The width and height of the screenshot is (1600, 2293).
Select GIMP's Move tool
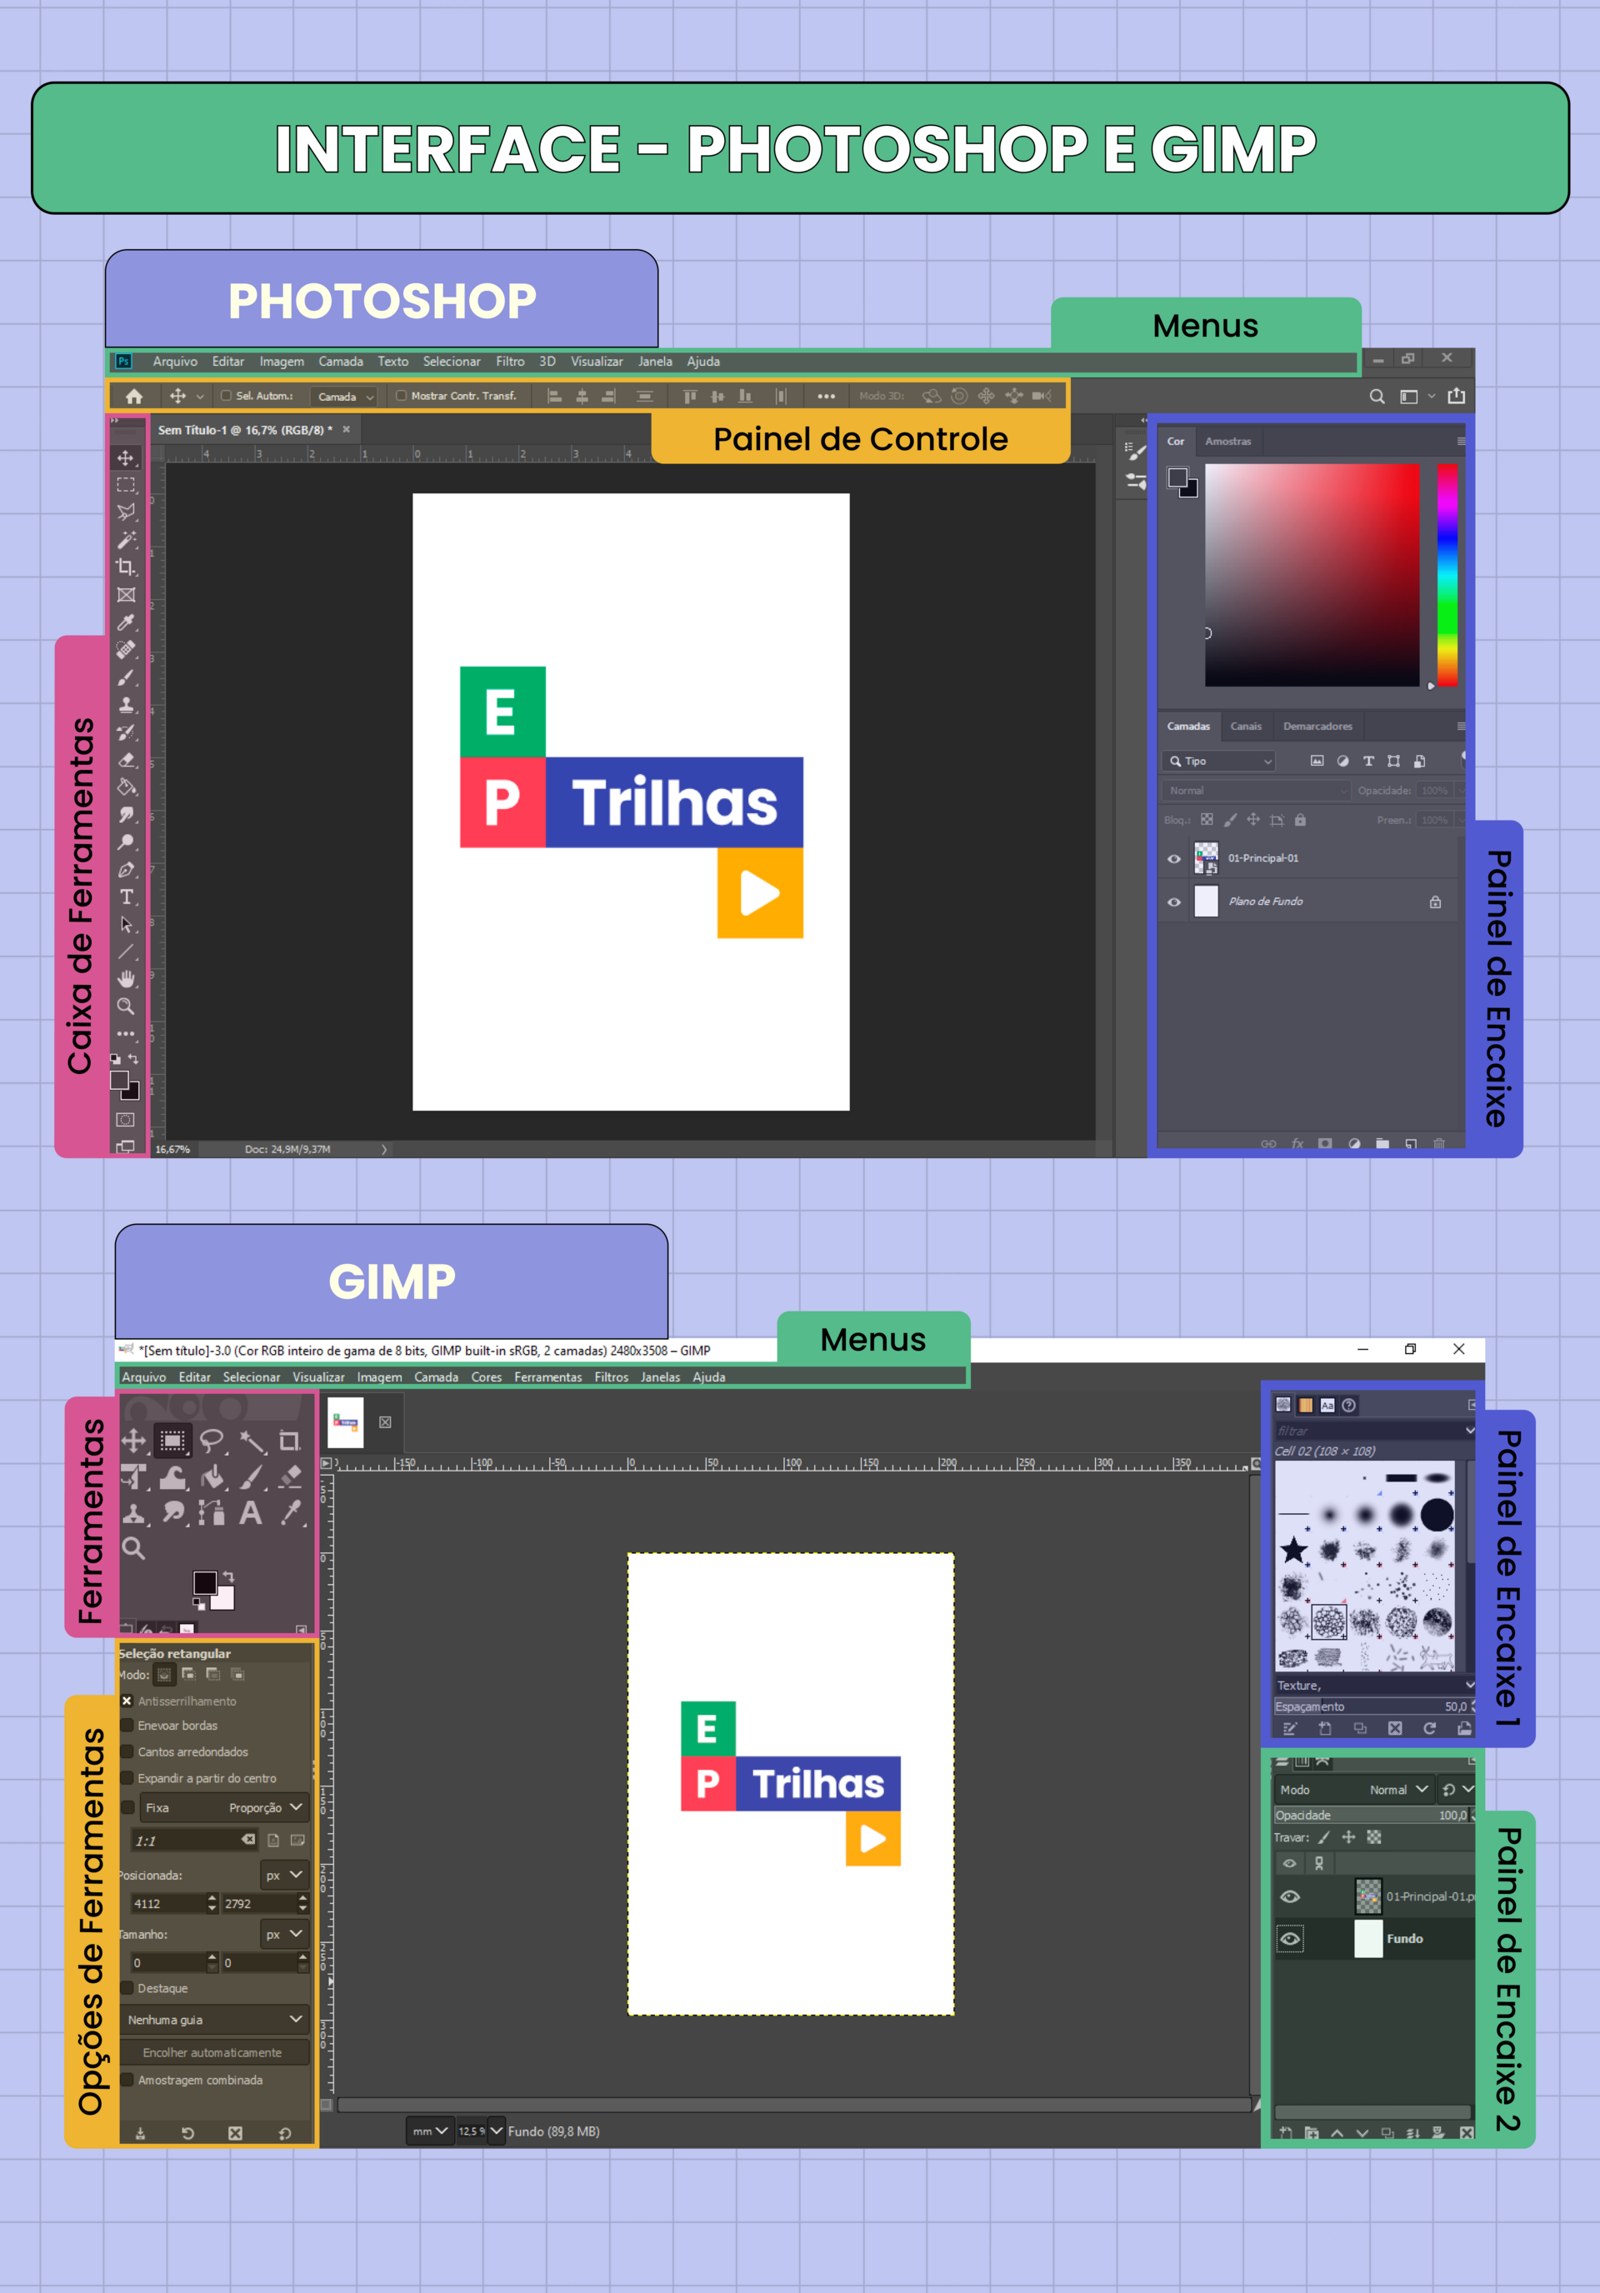(x=133, y=1441)
